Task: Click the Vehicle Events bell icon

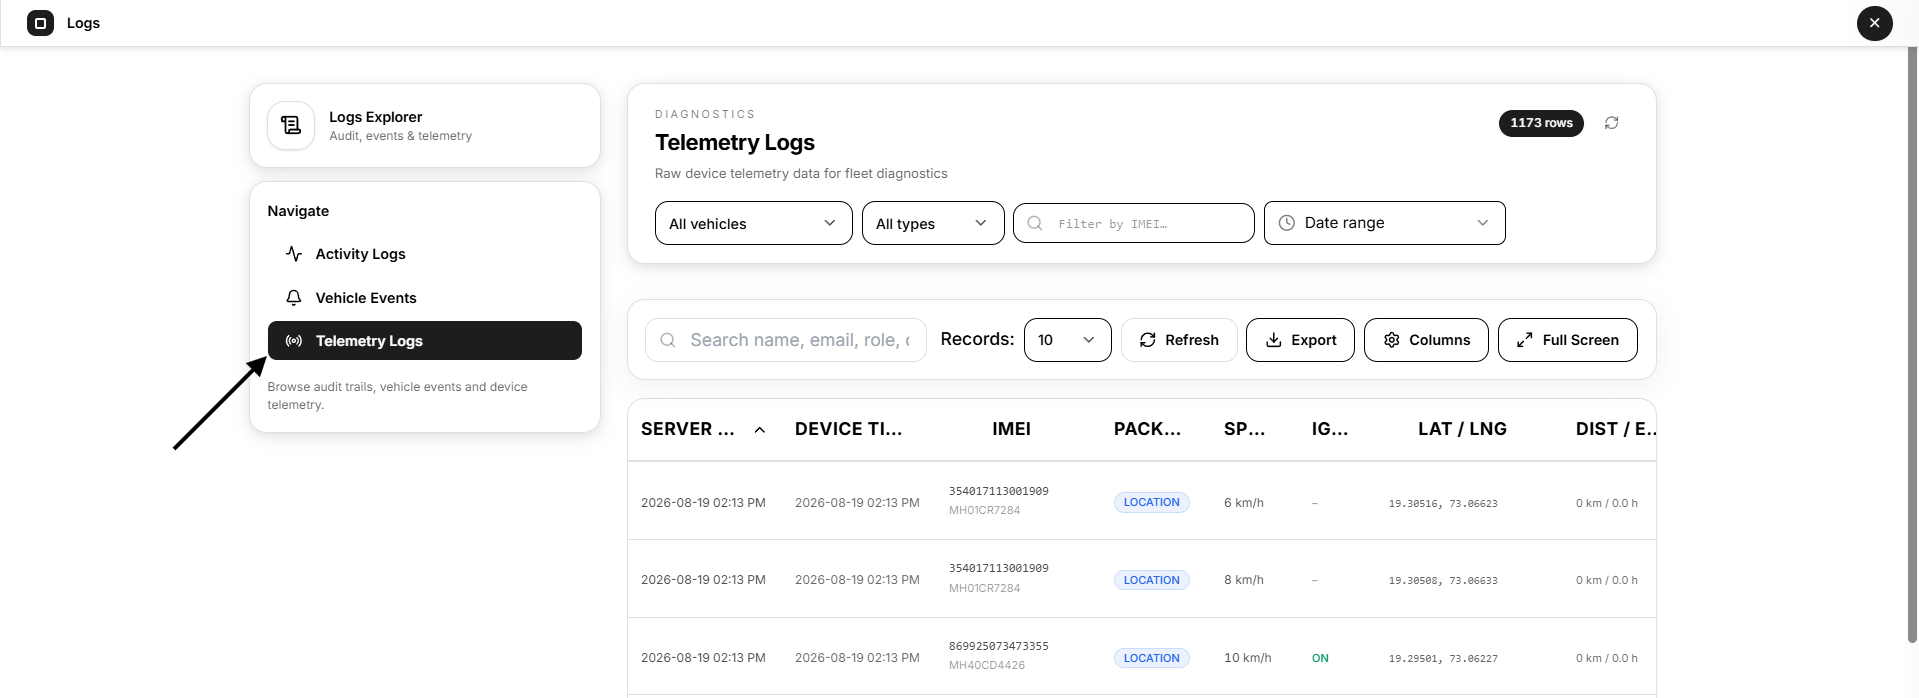Action: (x=293, y=298)
